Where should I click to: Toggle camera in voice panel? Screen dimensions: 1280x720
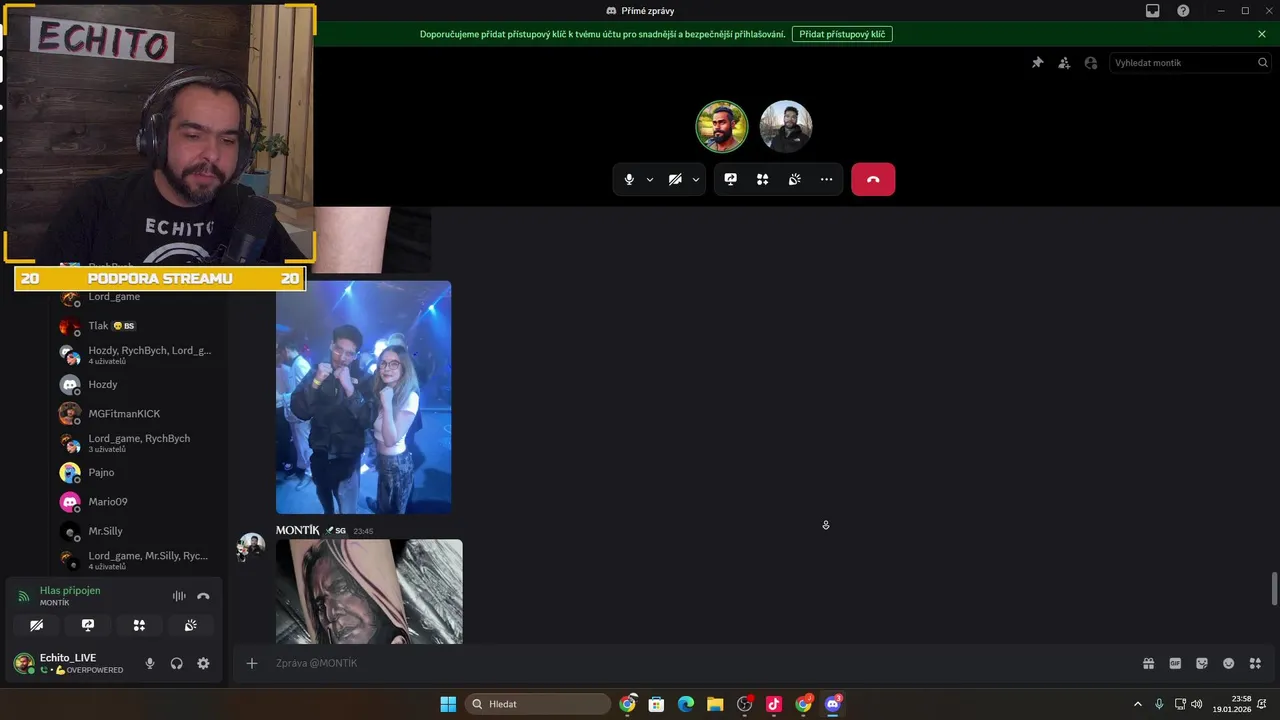[37, 625]
